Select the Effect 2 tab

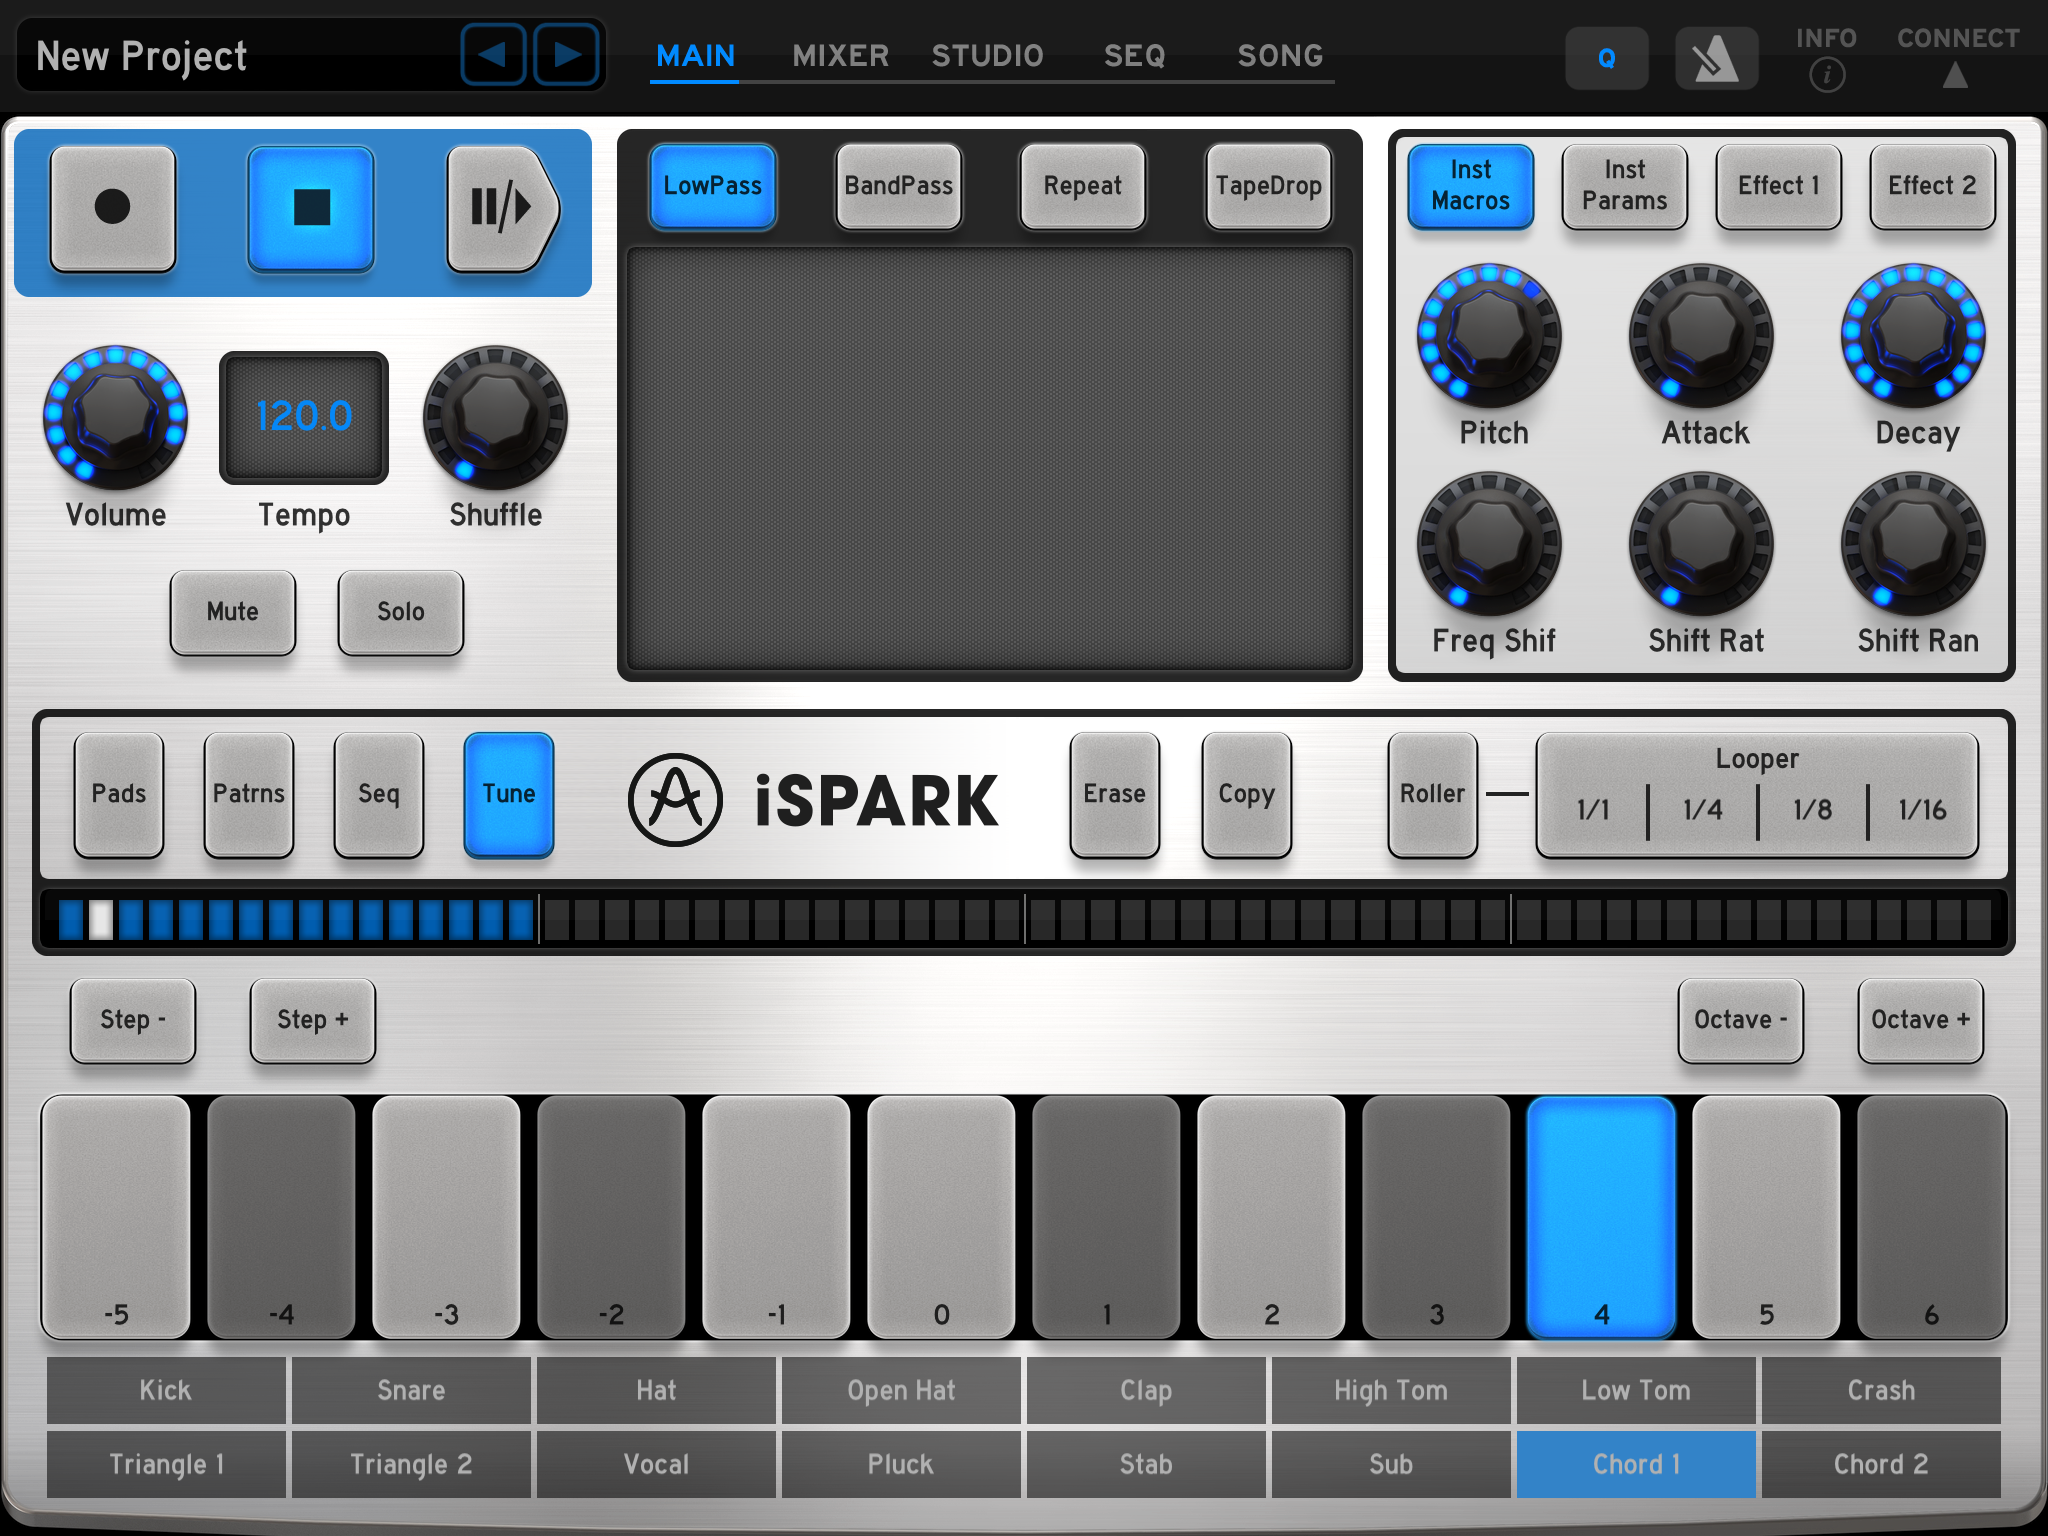pyautogui.click(x=1933, y=186)
